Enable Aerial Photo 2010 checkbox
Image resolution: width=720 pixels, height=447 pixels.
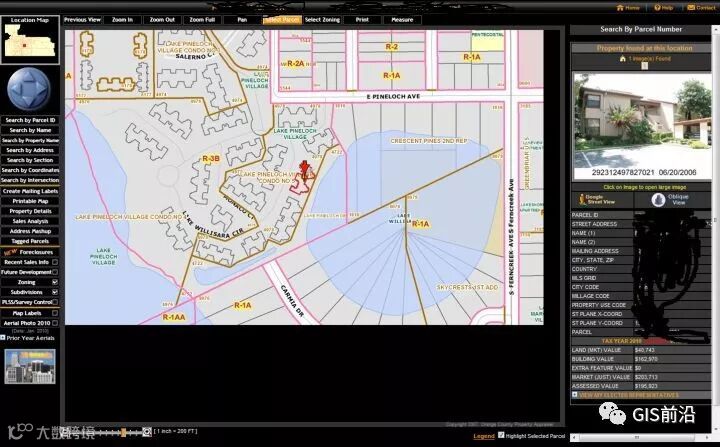55,323
